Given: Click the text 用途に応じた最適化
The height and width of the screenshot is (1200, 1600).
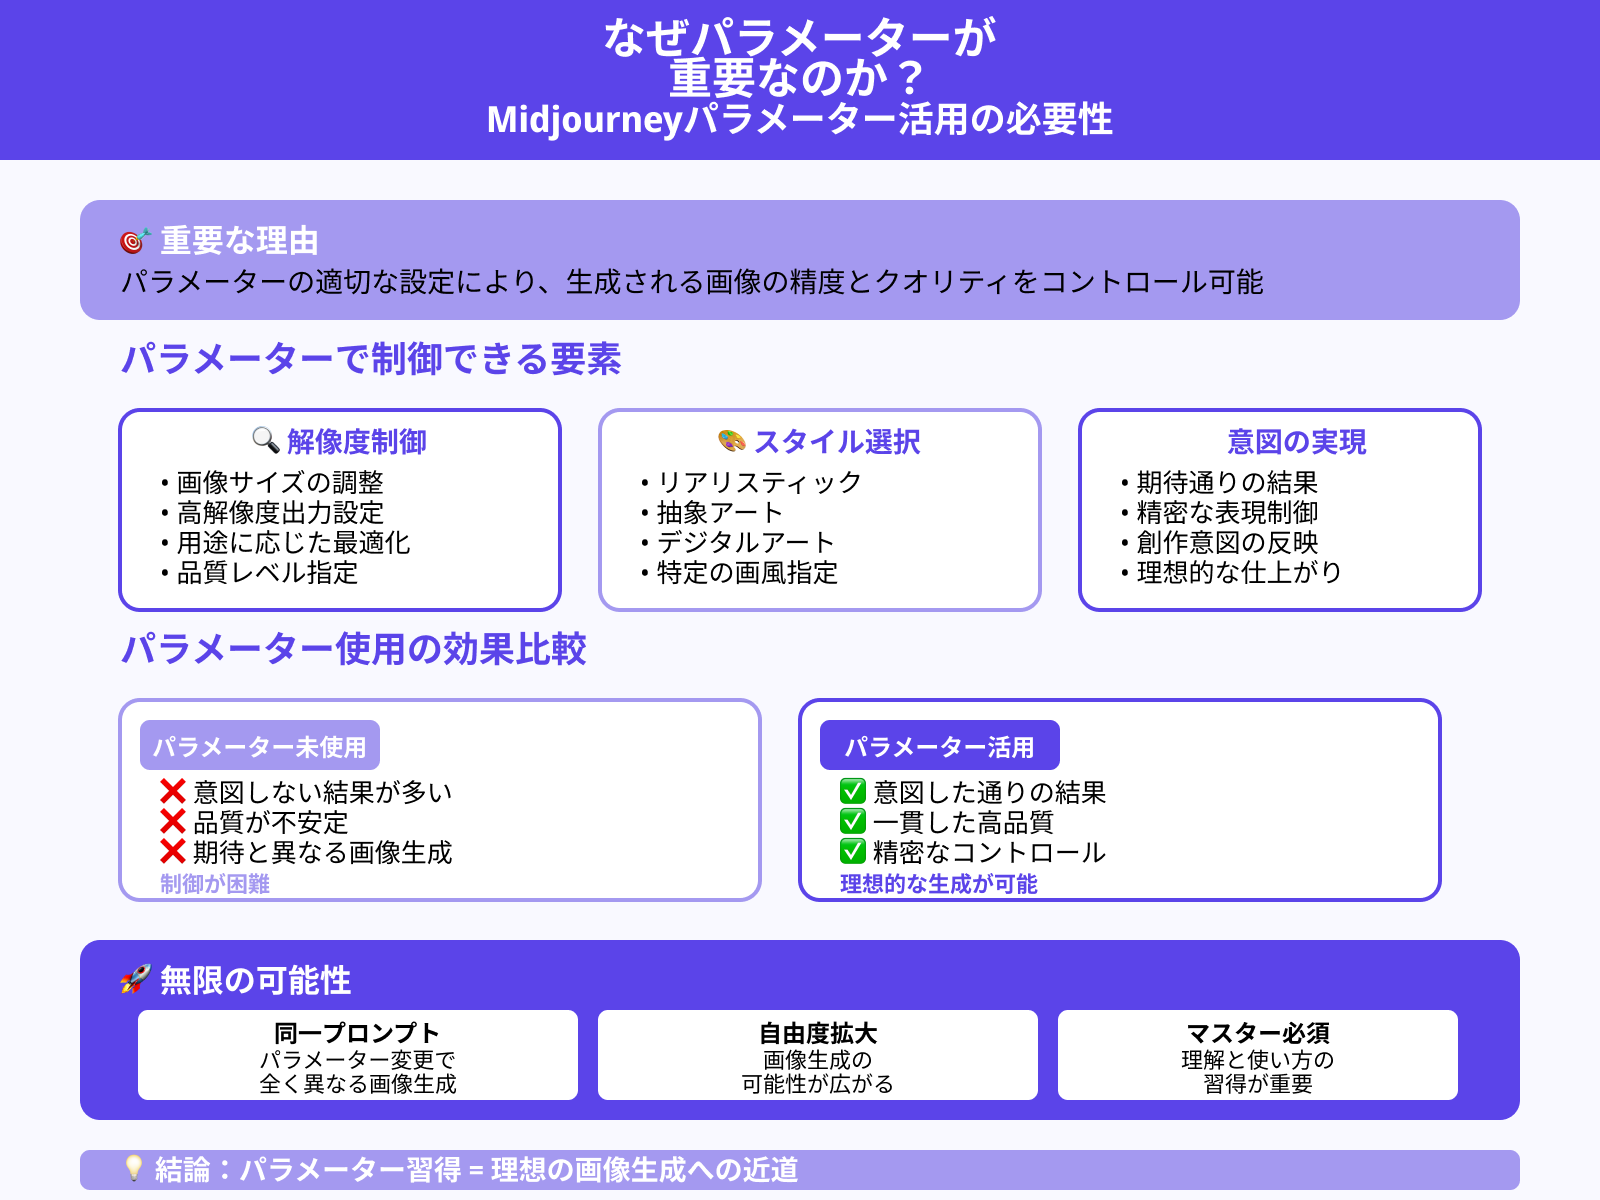Looking at the screenshot, I should point(293,542).
